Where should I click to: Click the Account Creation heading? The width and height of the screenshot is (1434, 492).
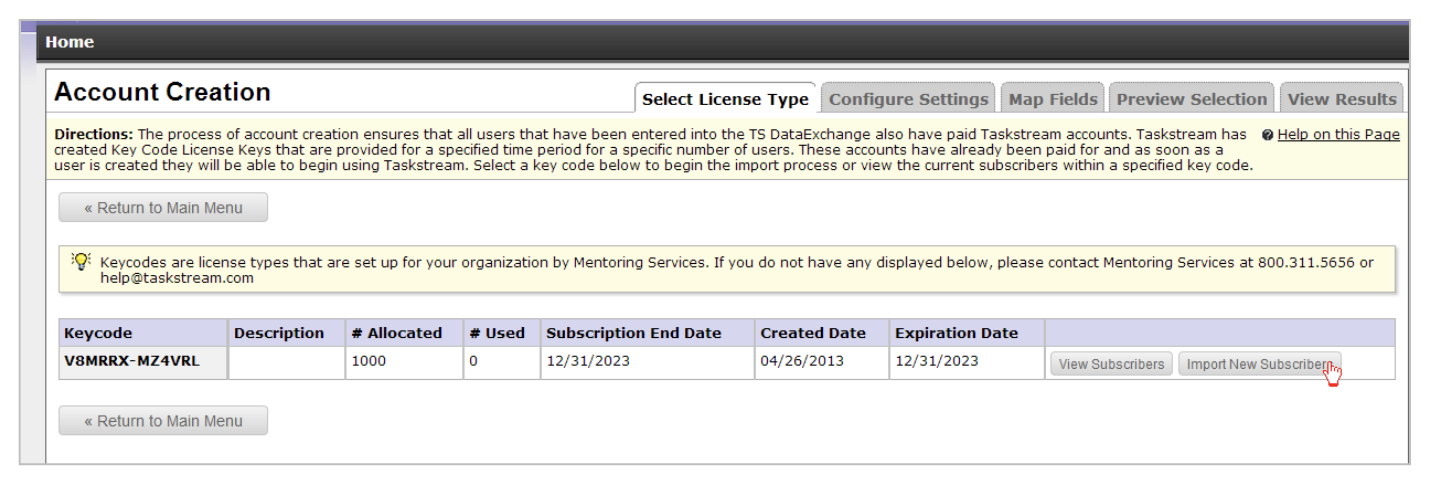[x=163, y=93]
